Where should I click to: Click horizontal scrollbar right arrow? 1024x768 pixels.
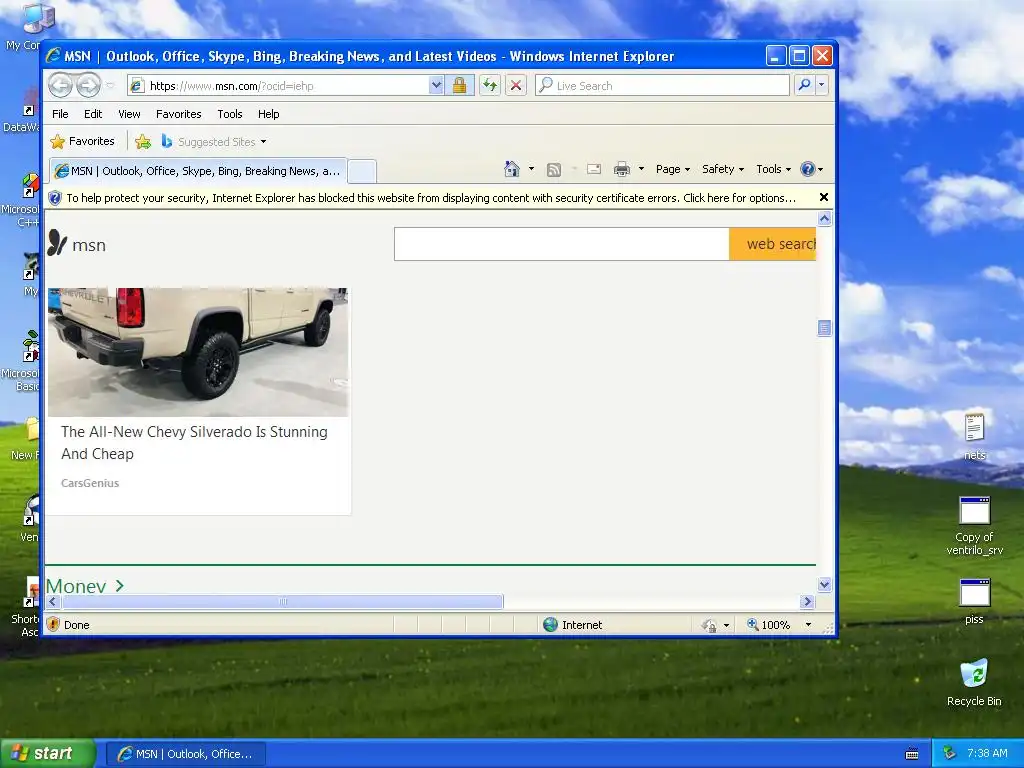807,601
